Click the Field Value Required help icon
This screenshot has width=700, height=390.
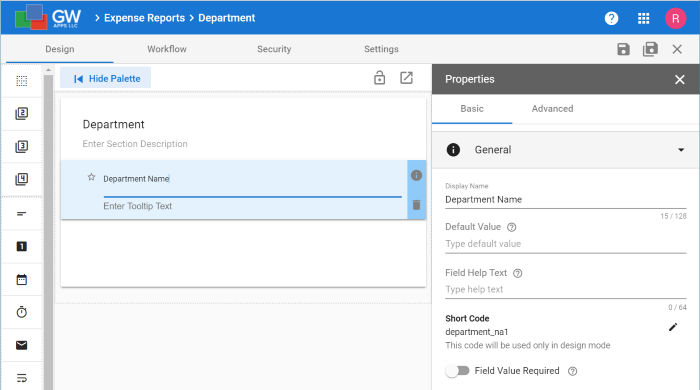coord(572,371)
